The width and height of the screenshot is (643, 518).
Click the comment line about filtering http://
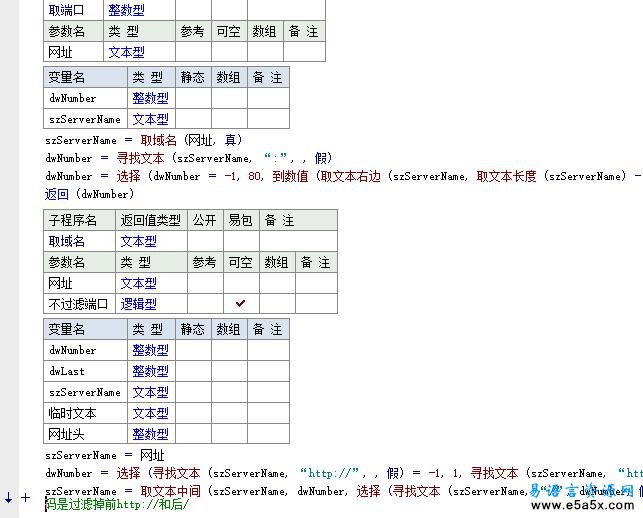(117, 504)
